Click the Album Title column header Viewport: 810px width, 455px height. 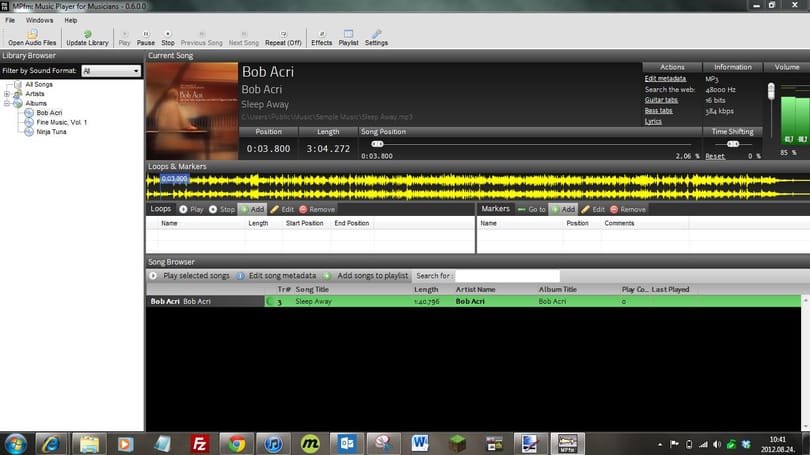557,289
